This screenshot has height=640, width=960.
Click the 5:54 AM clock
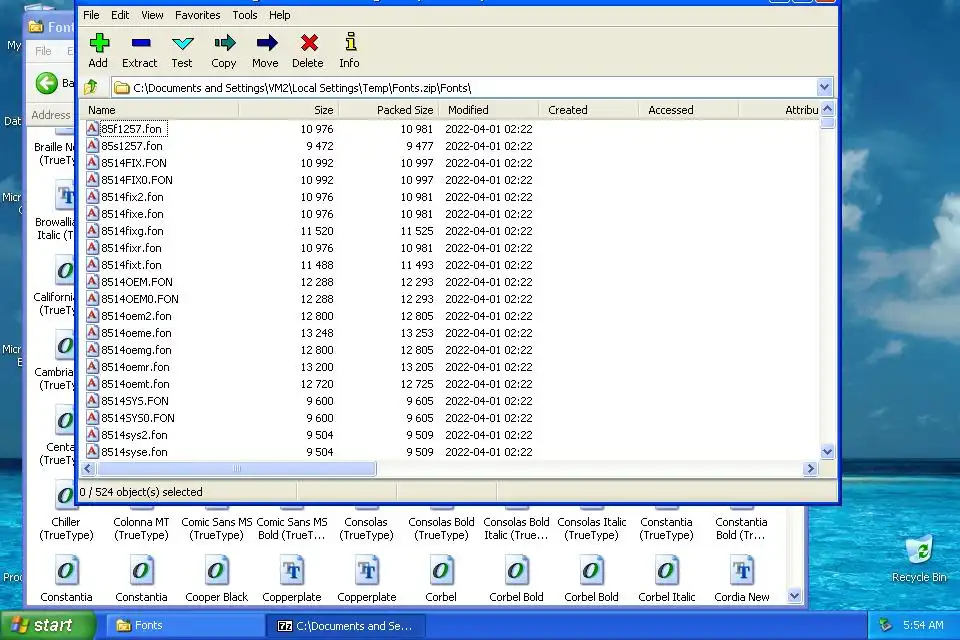tap(923, 625)
